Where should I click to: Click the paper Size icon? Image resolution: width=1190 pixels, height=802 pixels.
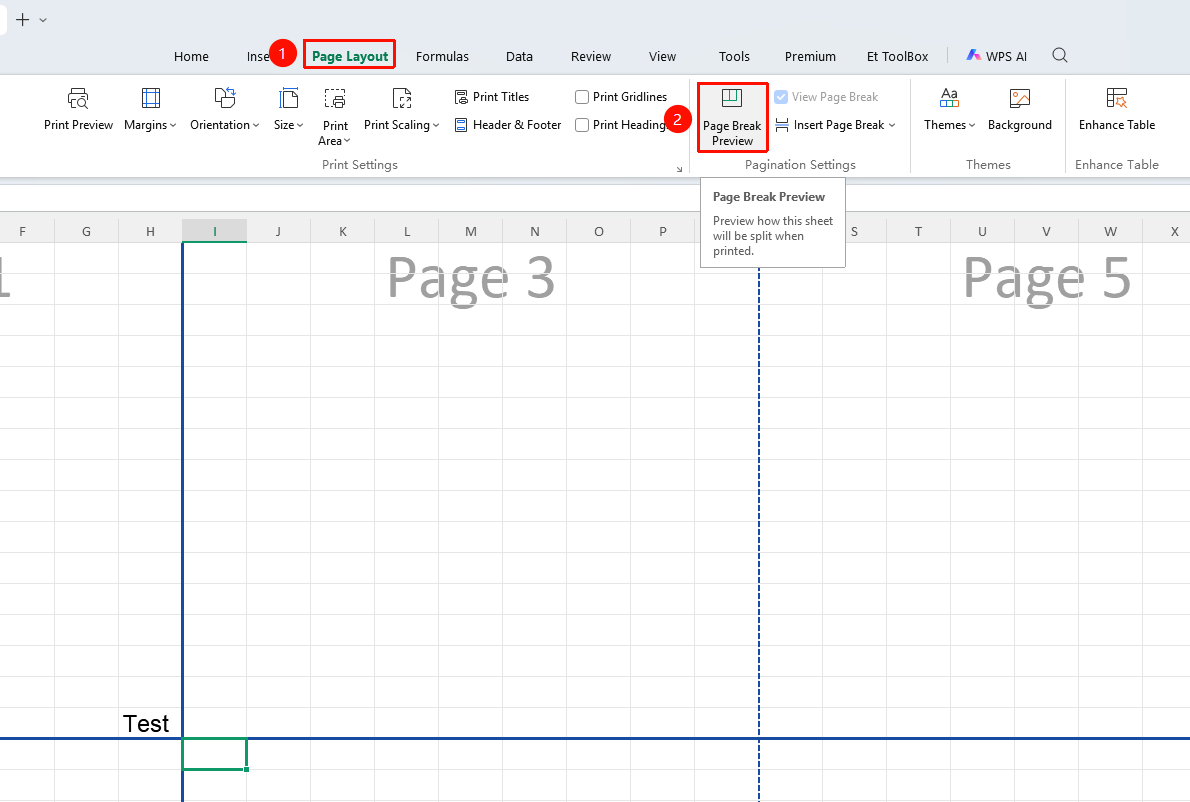click(x=288, y=99)
